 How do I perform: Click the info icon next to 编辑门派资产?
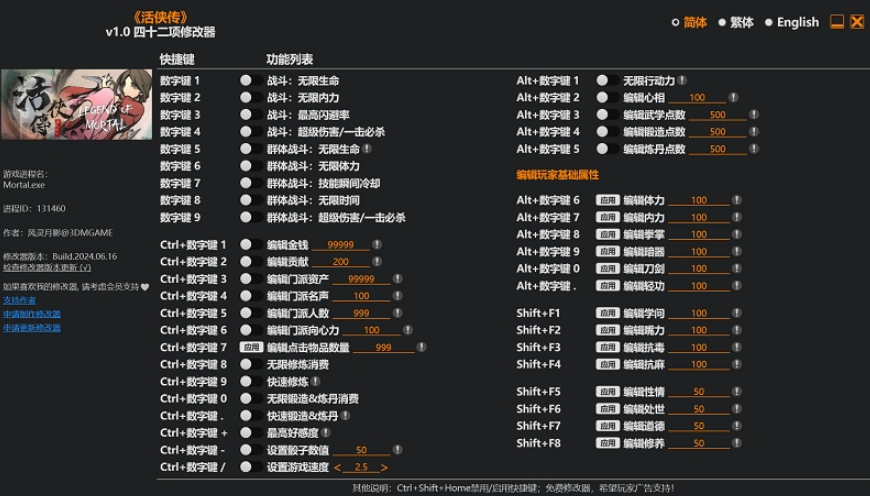coord(397,279)
